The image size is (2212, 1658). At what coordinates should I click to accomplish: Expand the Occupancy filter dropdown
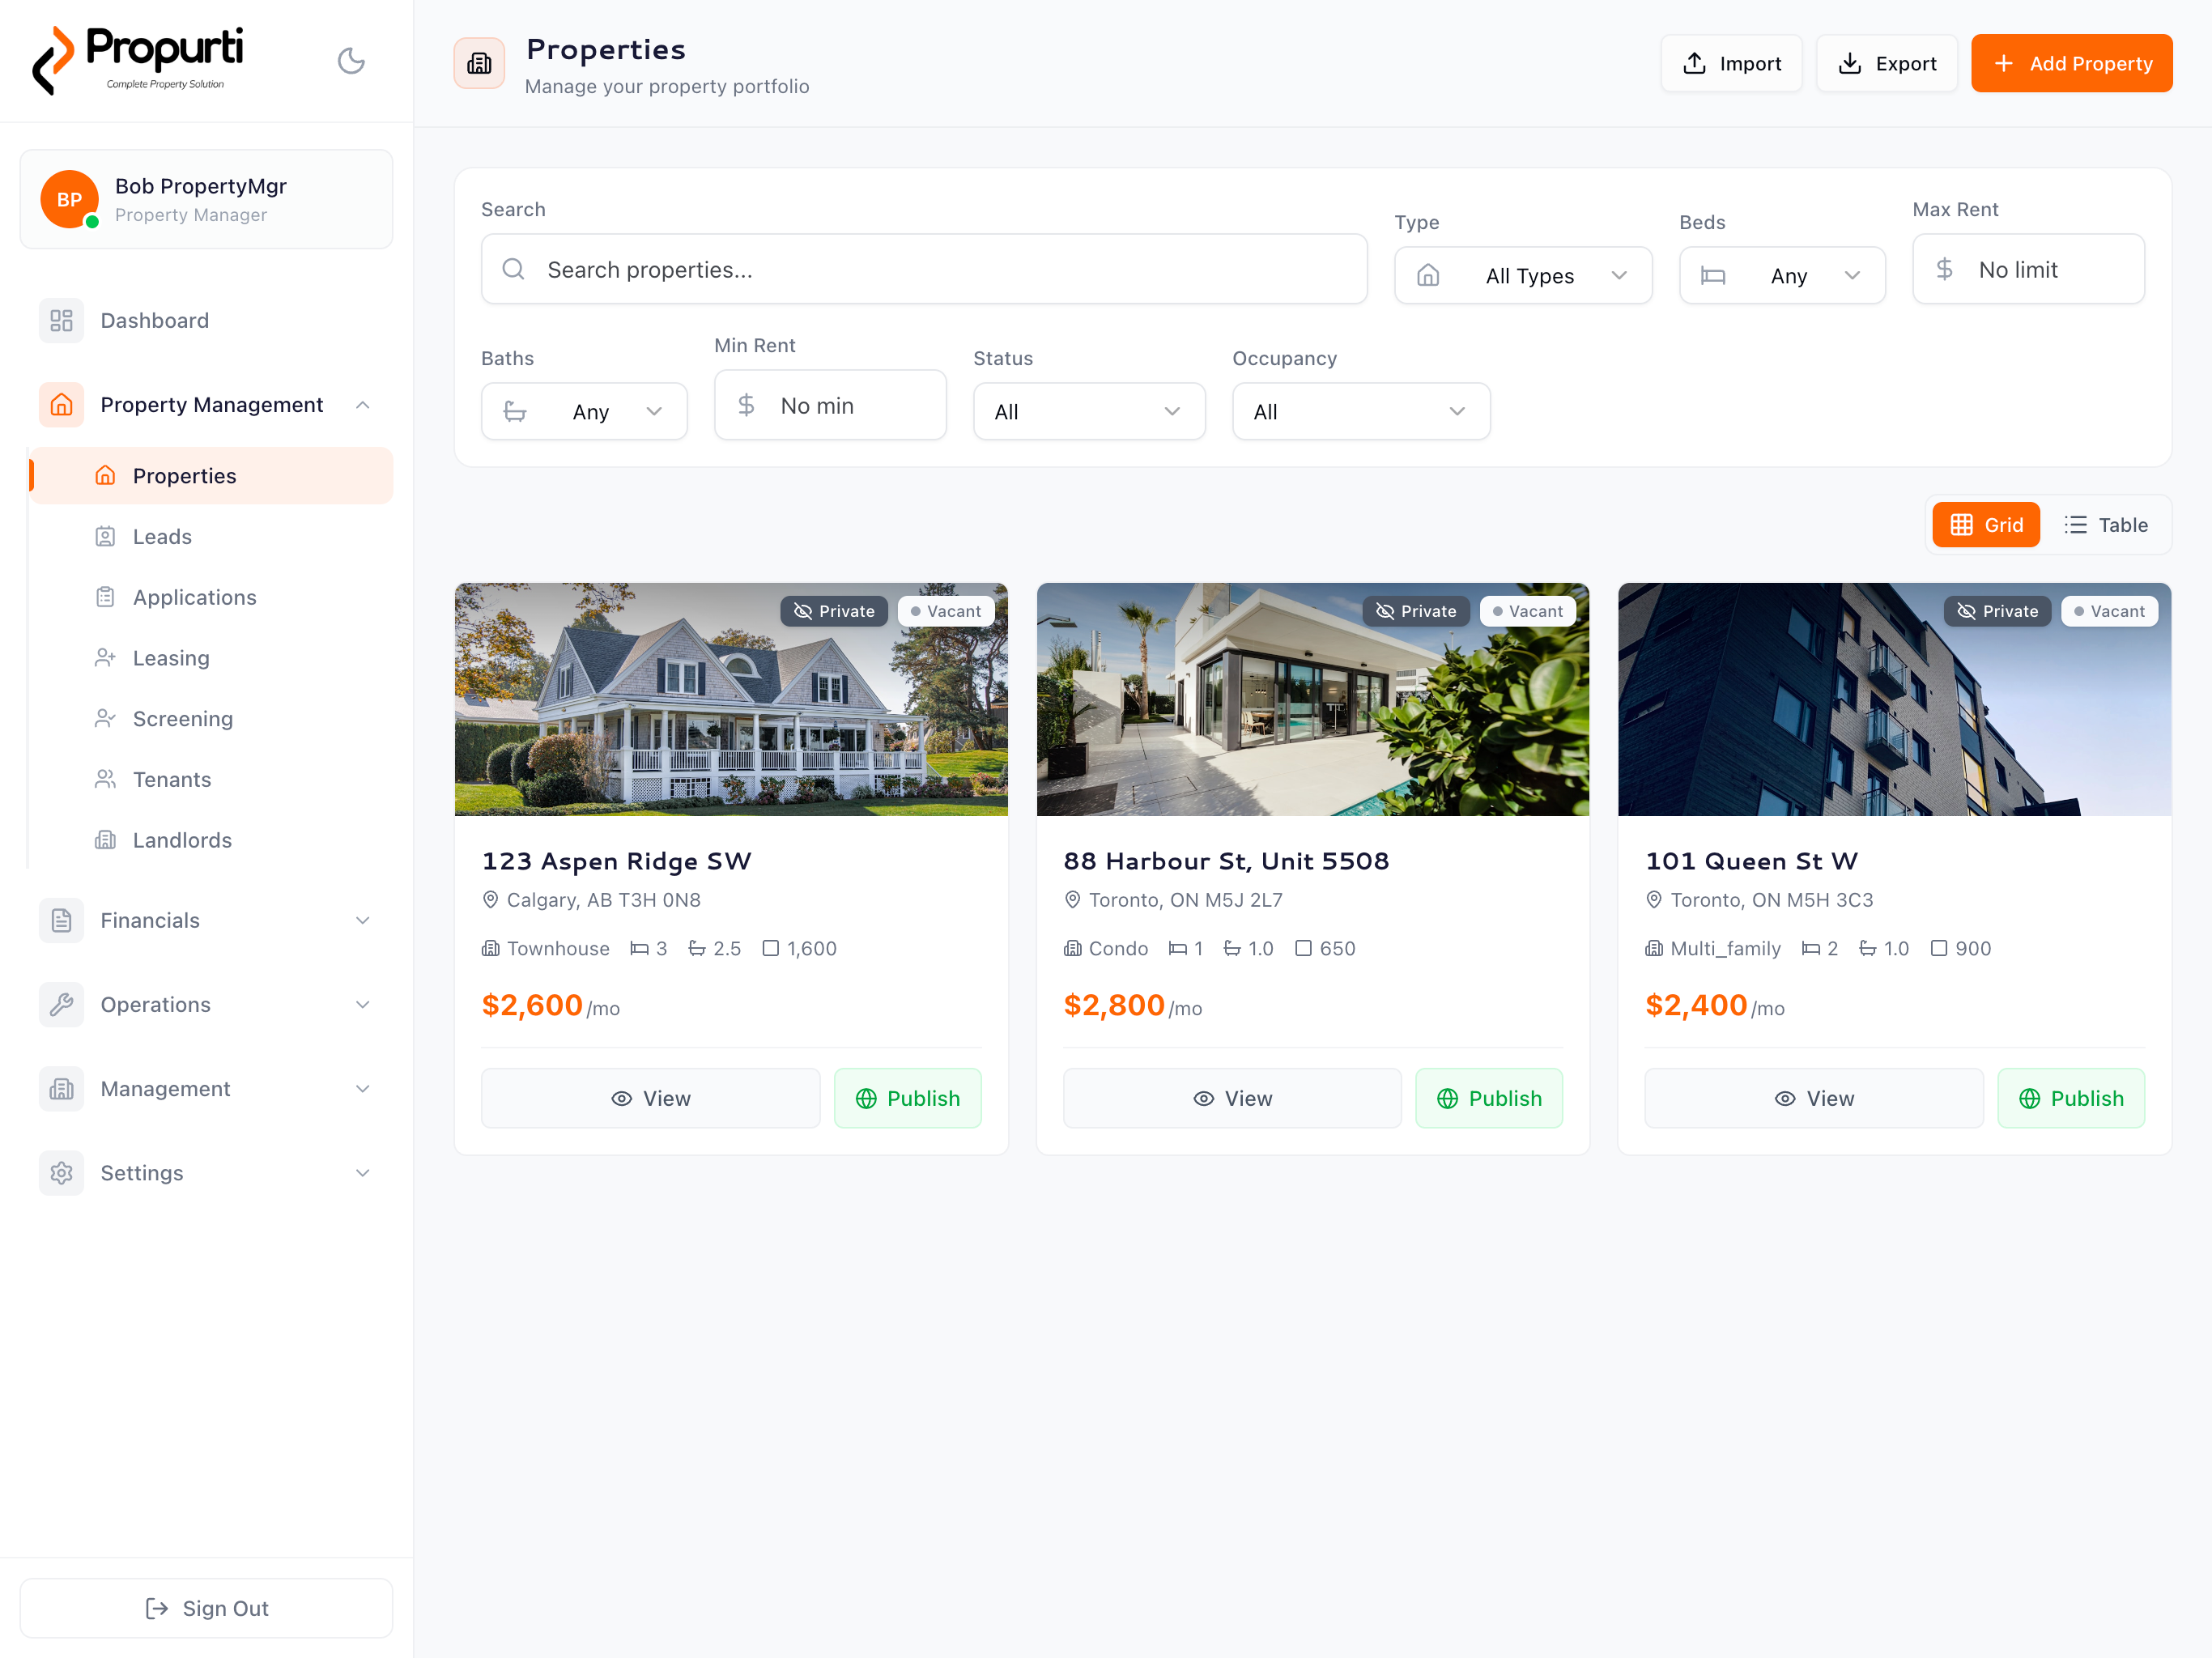tap(1360, 411)
